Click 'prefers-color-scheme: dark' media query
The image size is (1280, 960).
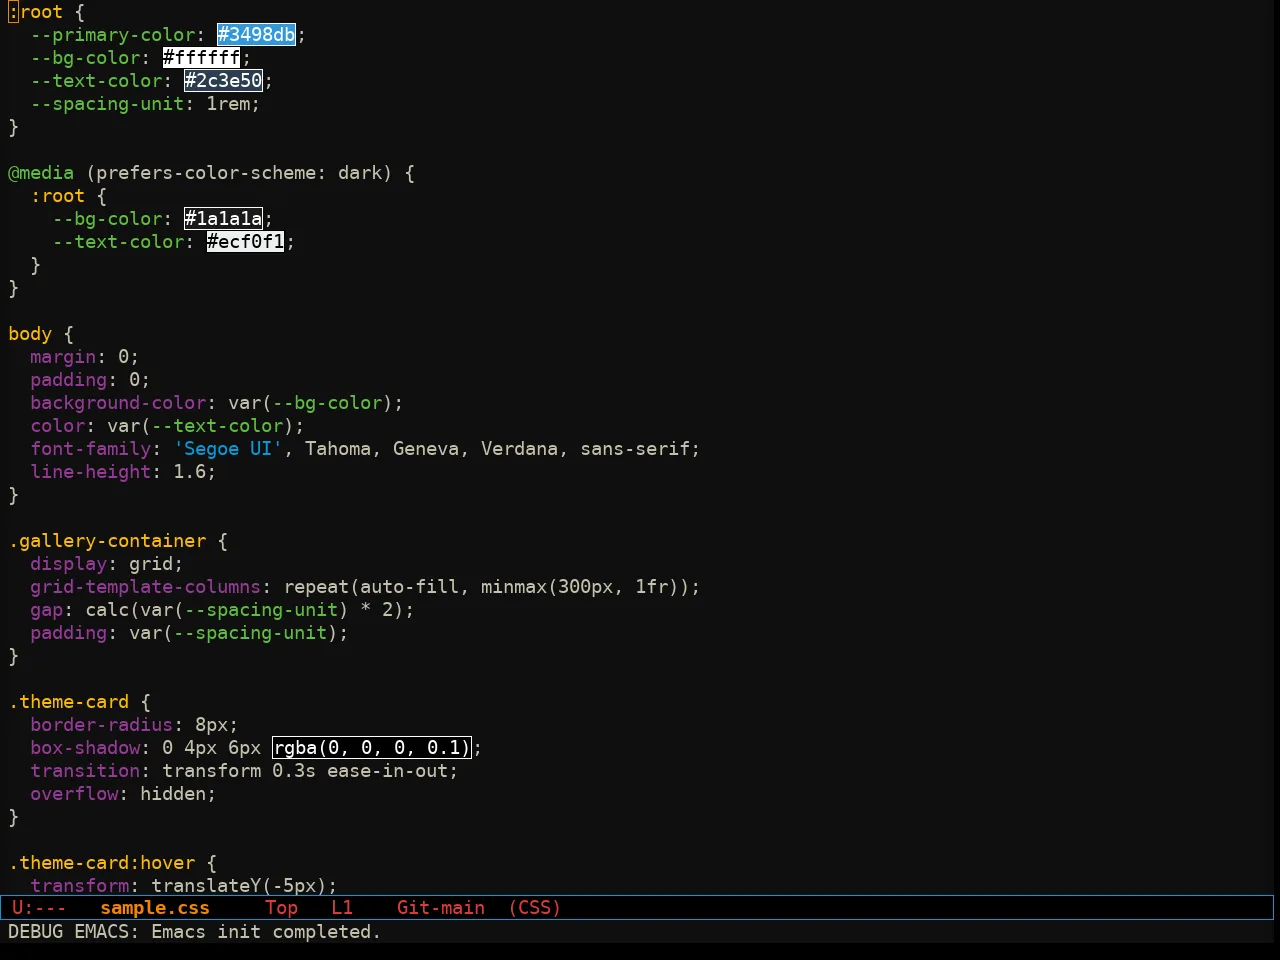click(x=238, y=173)
